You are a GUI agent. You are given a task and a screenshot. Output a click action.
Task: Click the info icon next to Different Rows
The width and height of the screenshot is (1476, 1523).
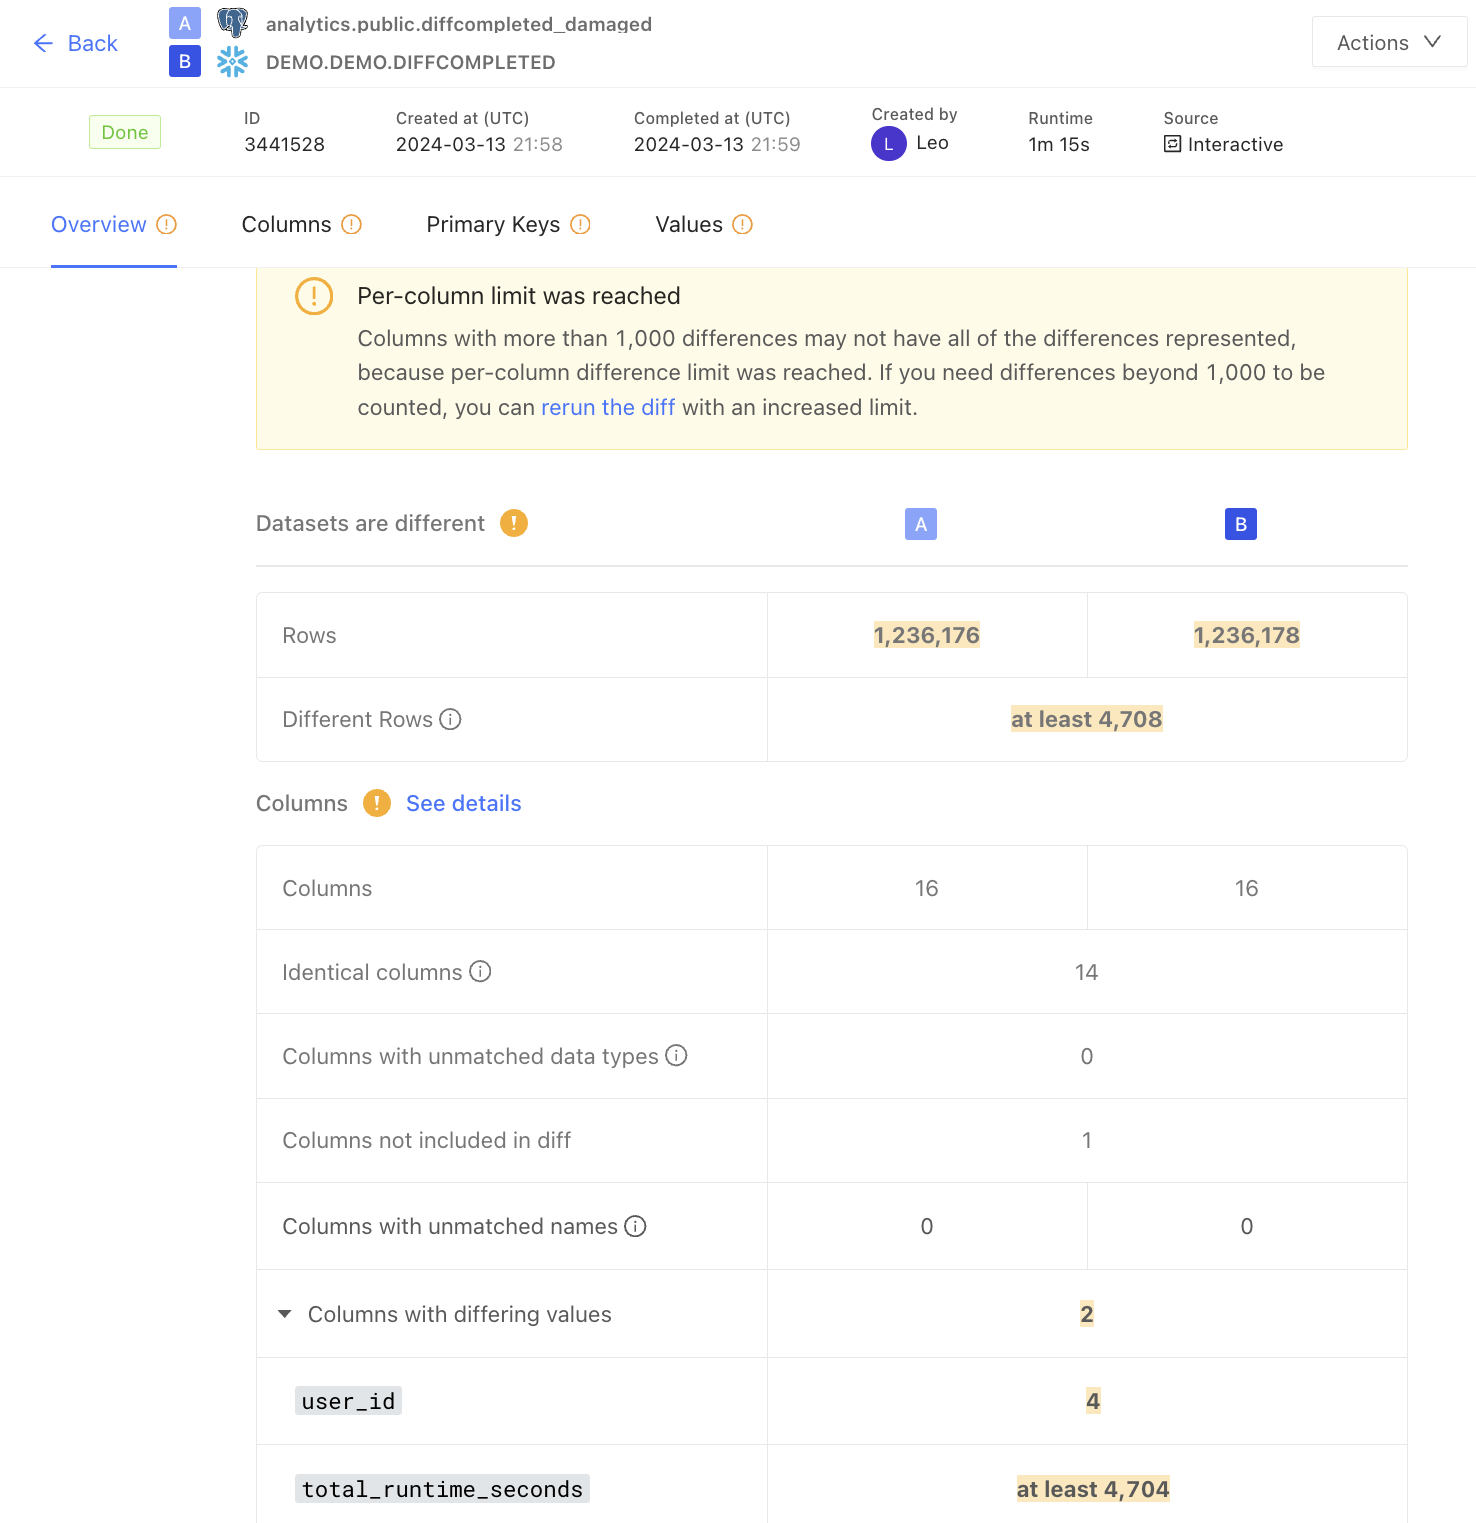point(451,719)
